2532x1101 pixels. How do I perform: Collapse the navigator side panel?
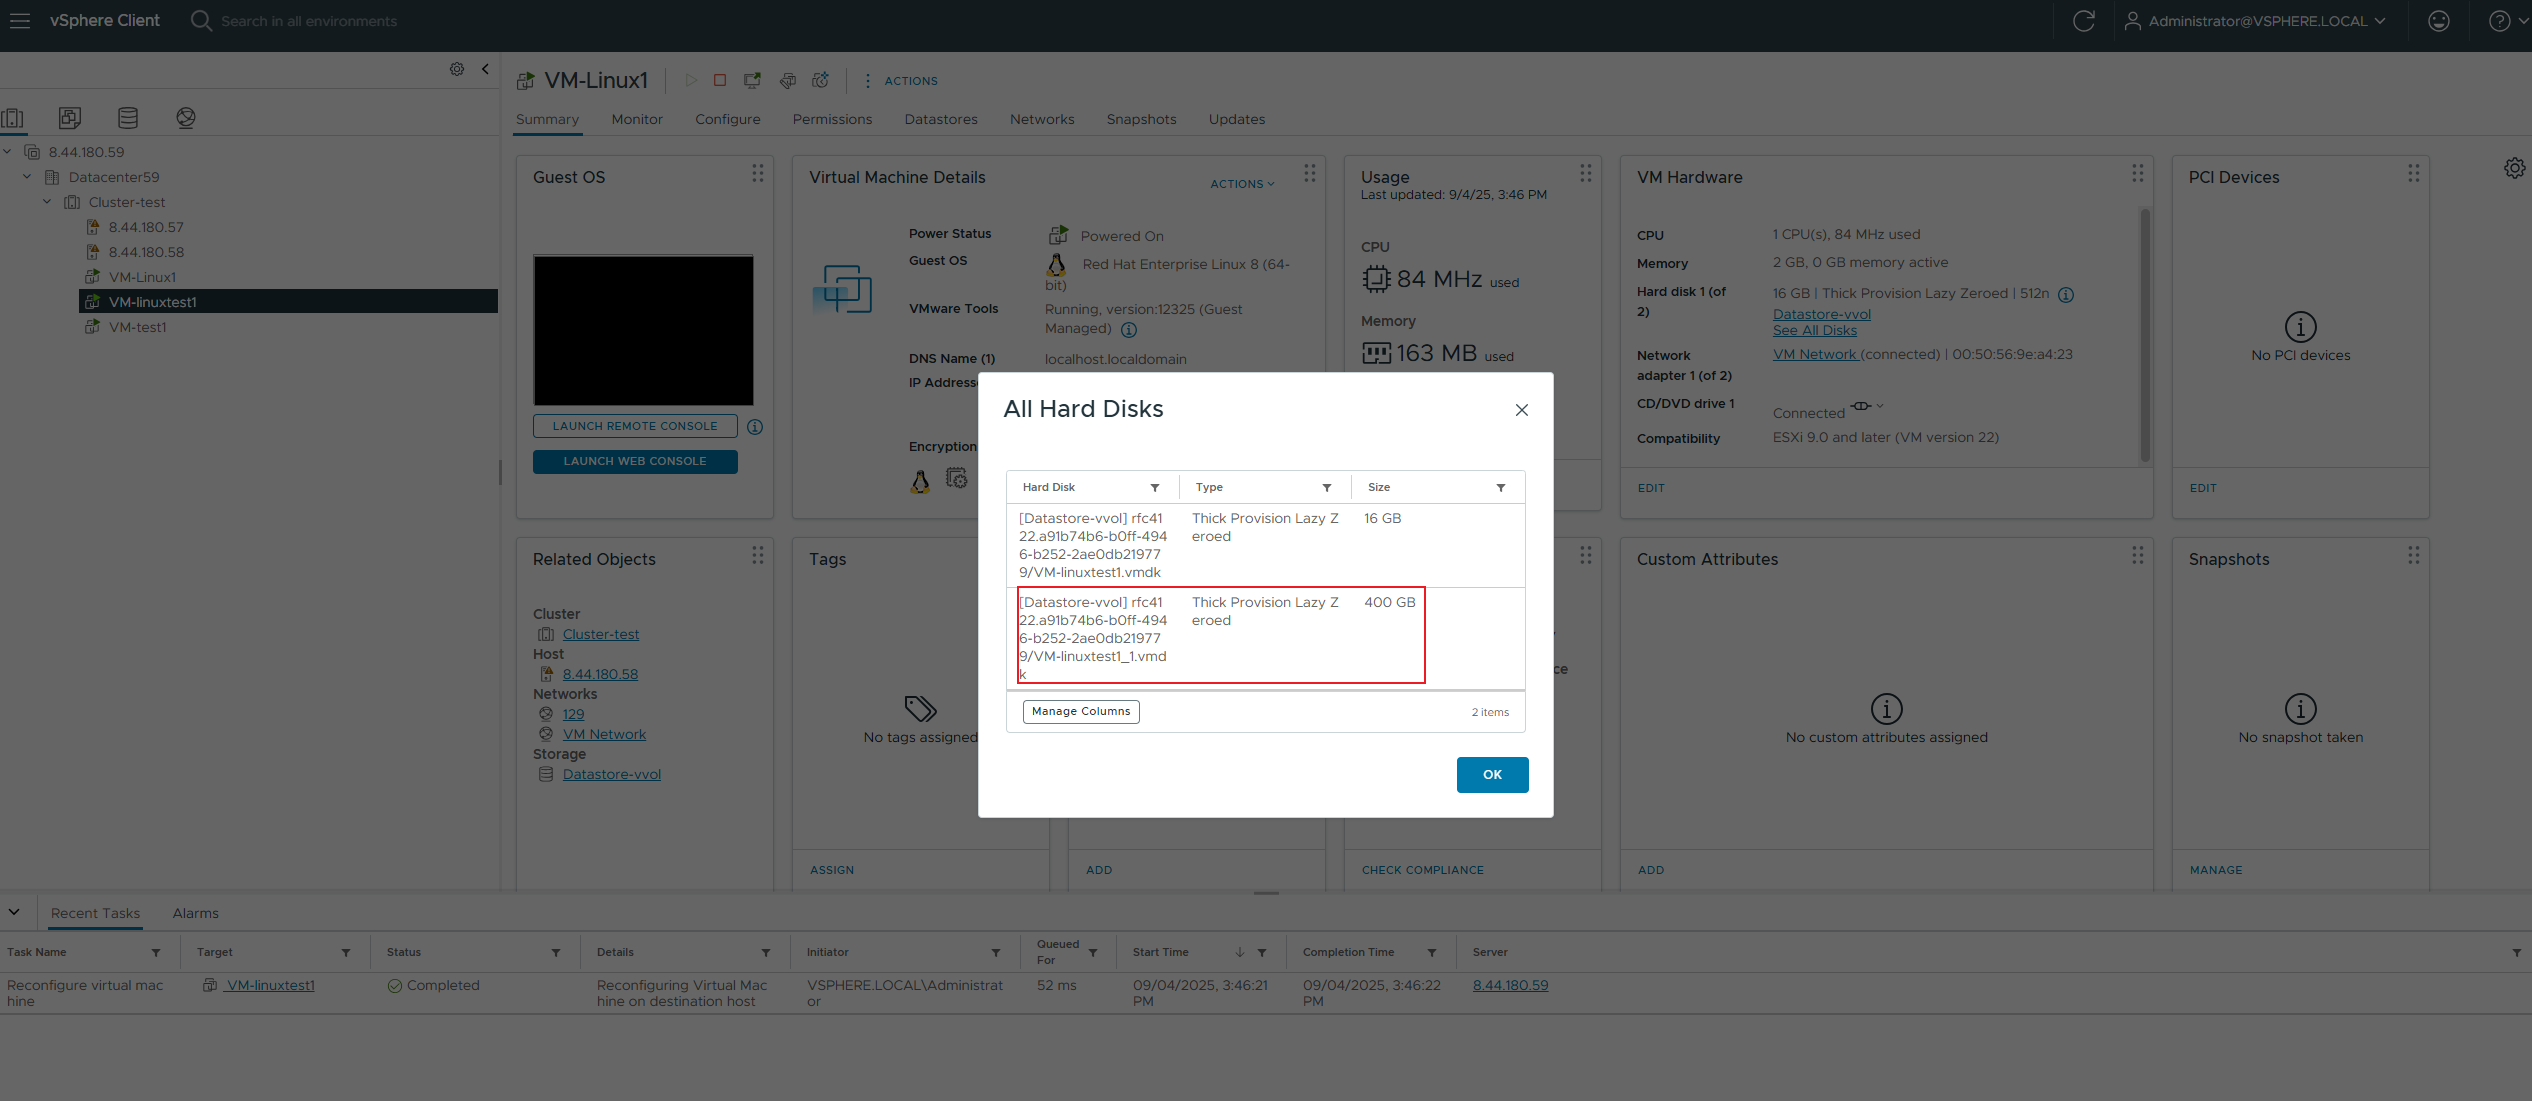click(x=485, y=69)
